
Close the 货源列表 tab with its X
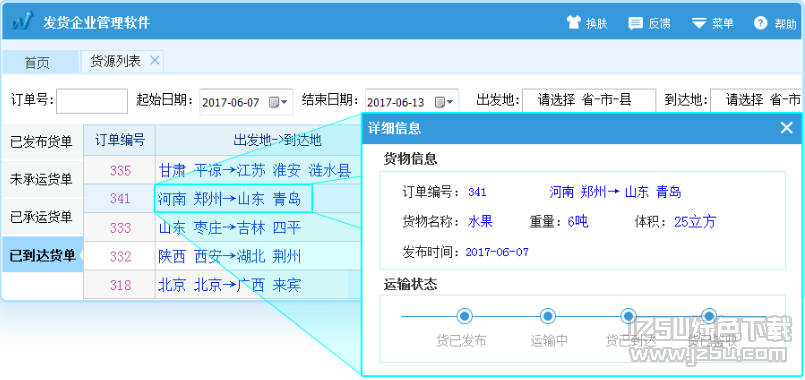155,61
